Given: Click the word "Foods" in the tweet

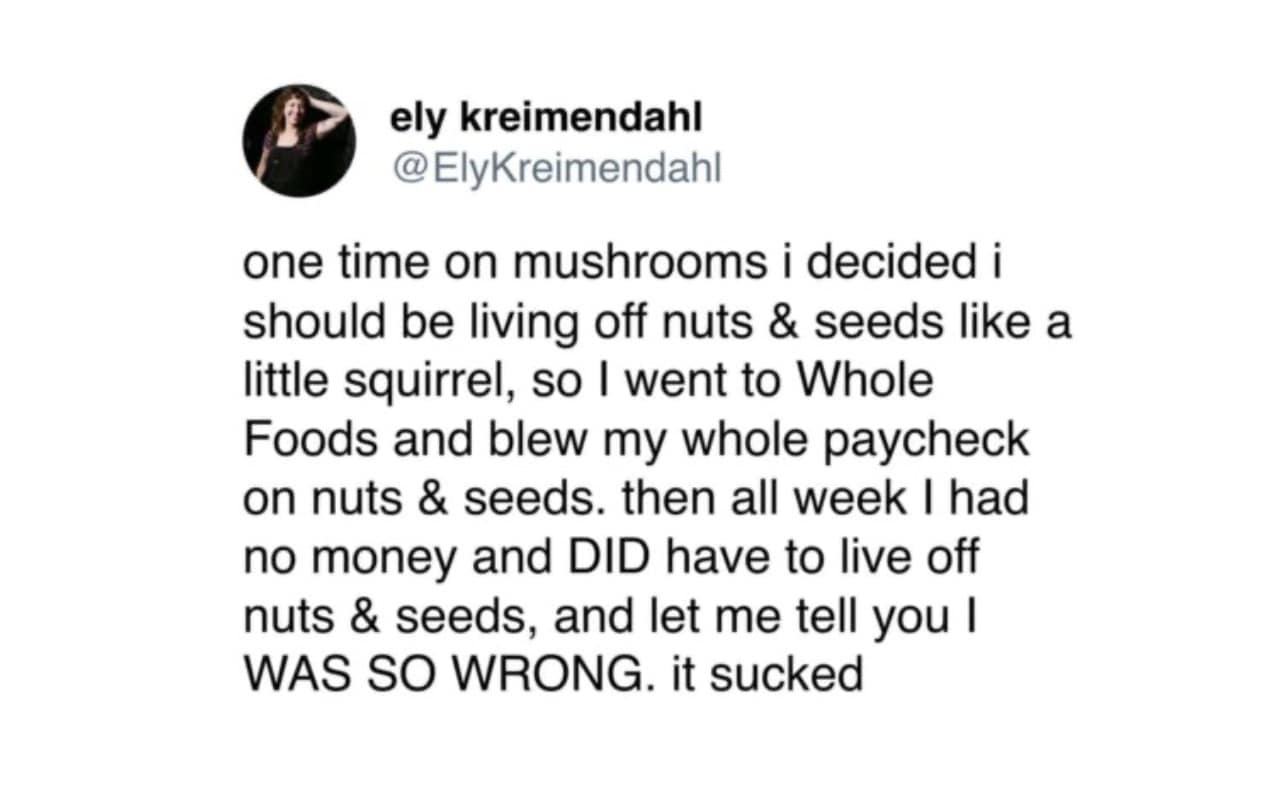Looking at the screenshot, I should click(296, 438).
